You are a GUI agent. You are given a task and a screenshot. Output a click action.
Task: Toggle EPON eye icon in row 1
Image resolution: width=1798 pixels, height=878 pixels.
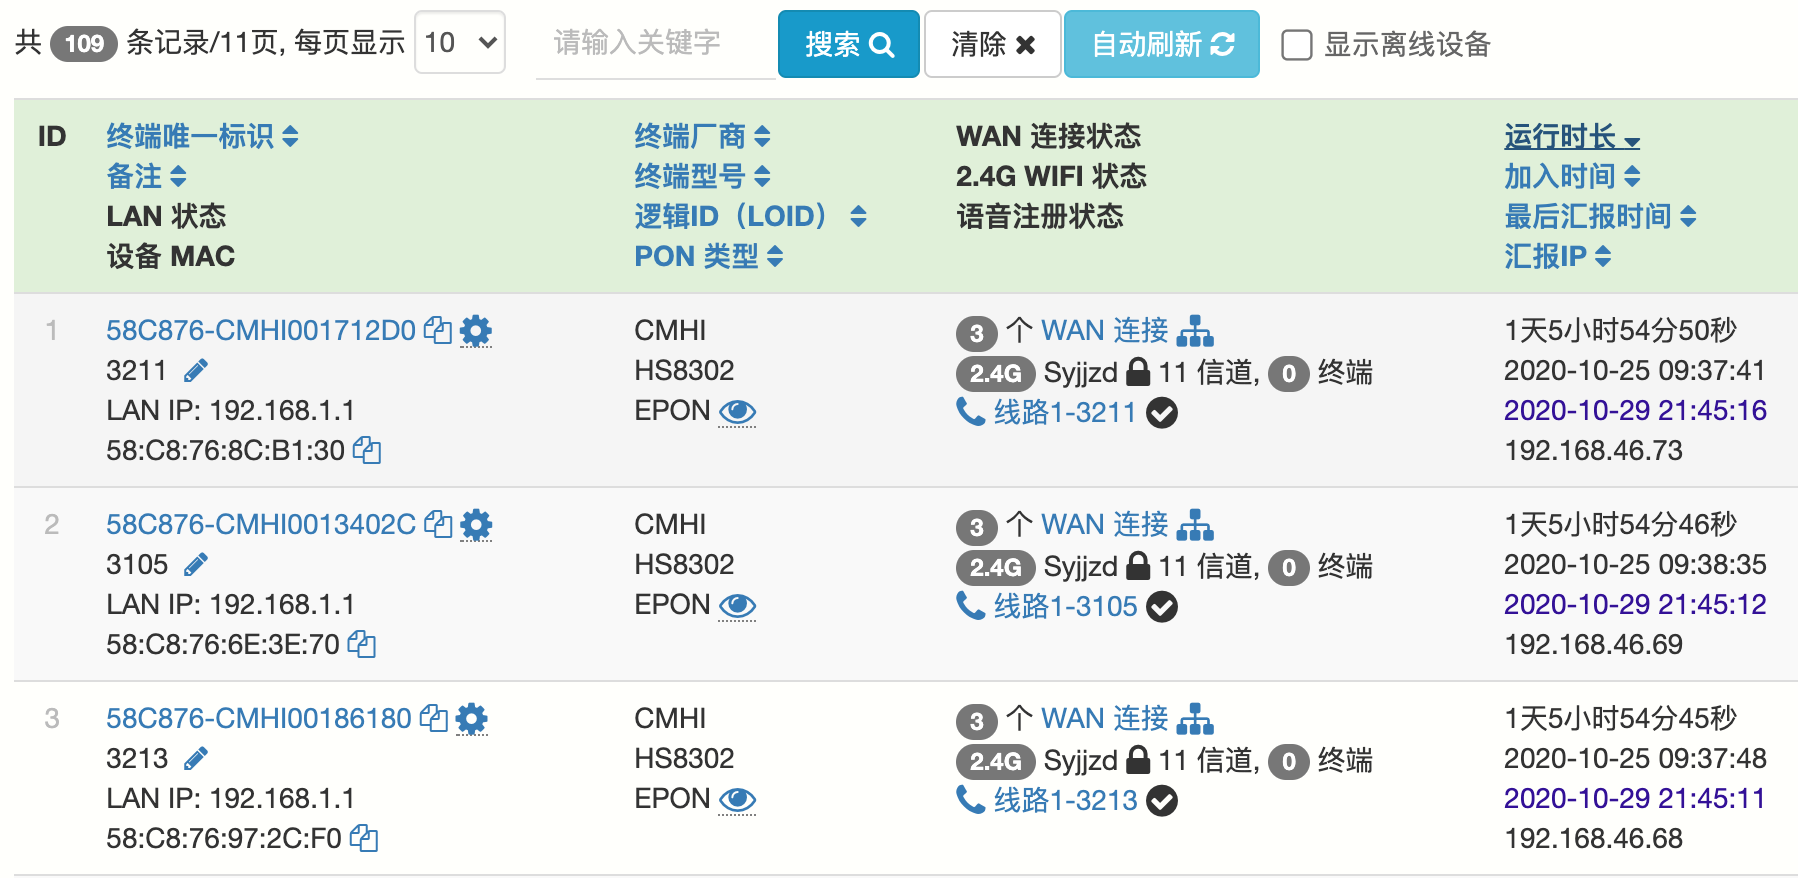click(738, 412)
